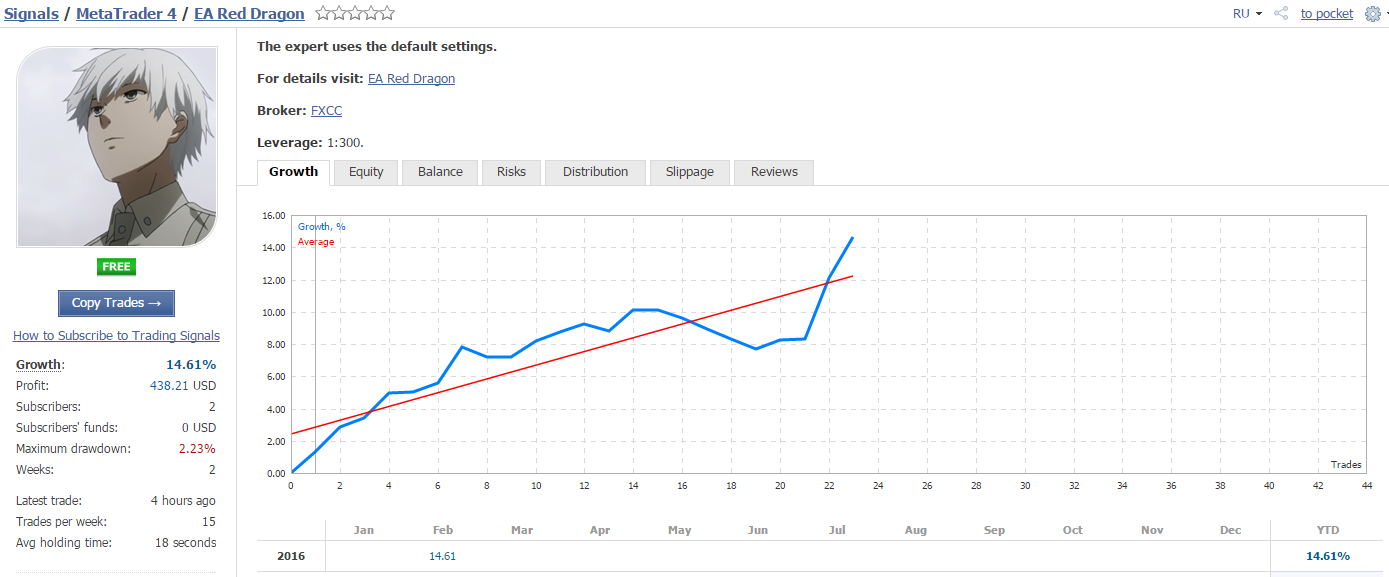Click the third rating star

(355, 14)
